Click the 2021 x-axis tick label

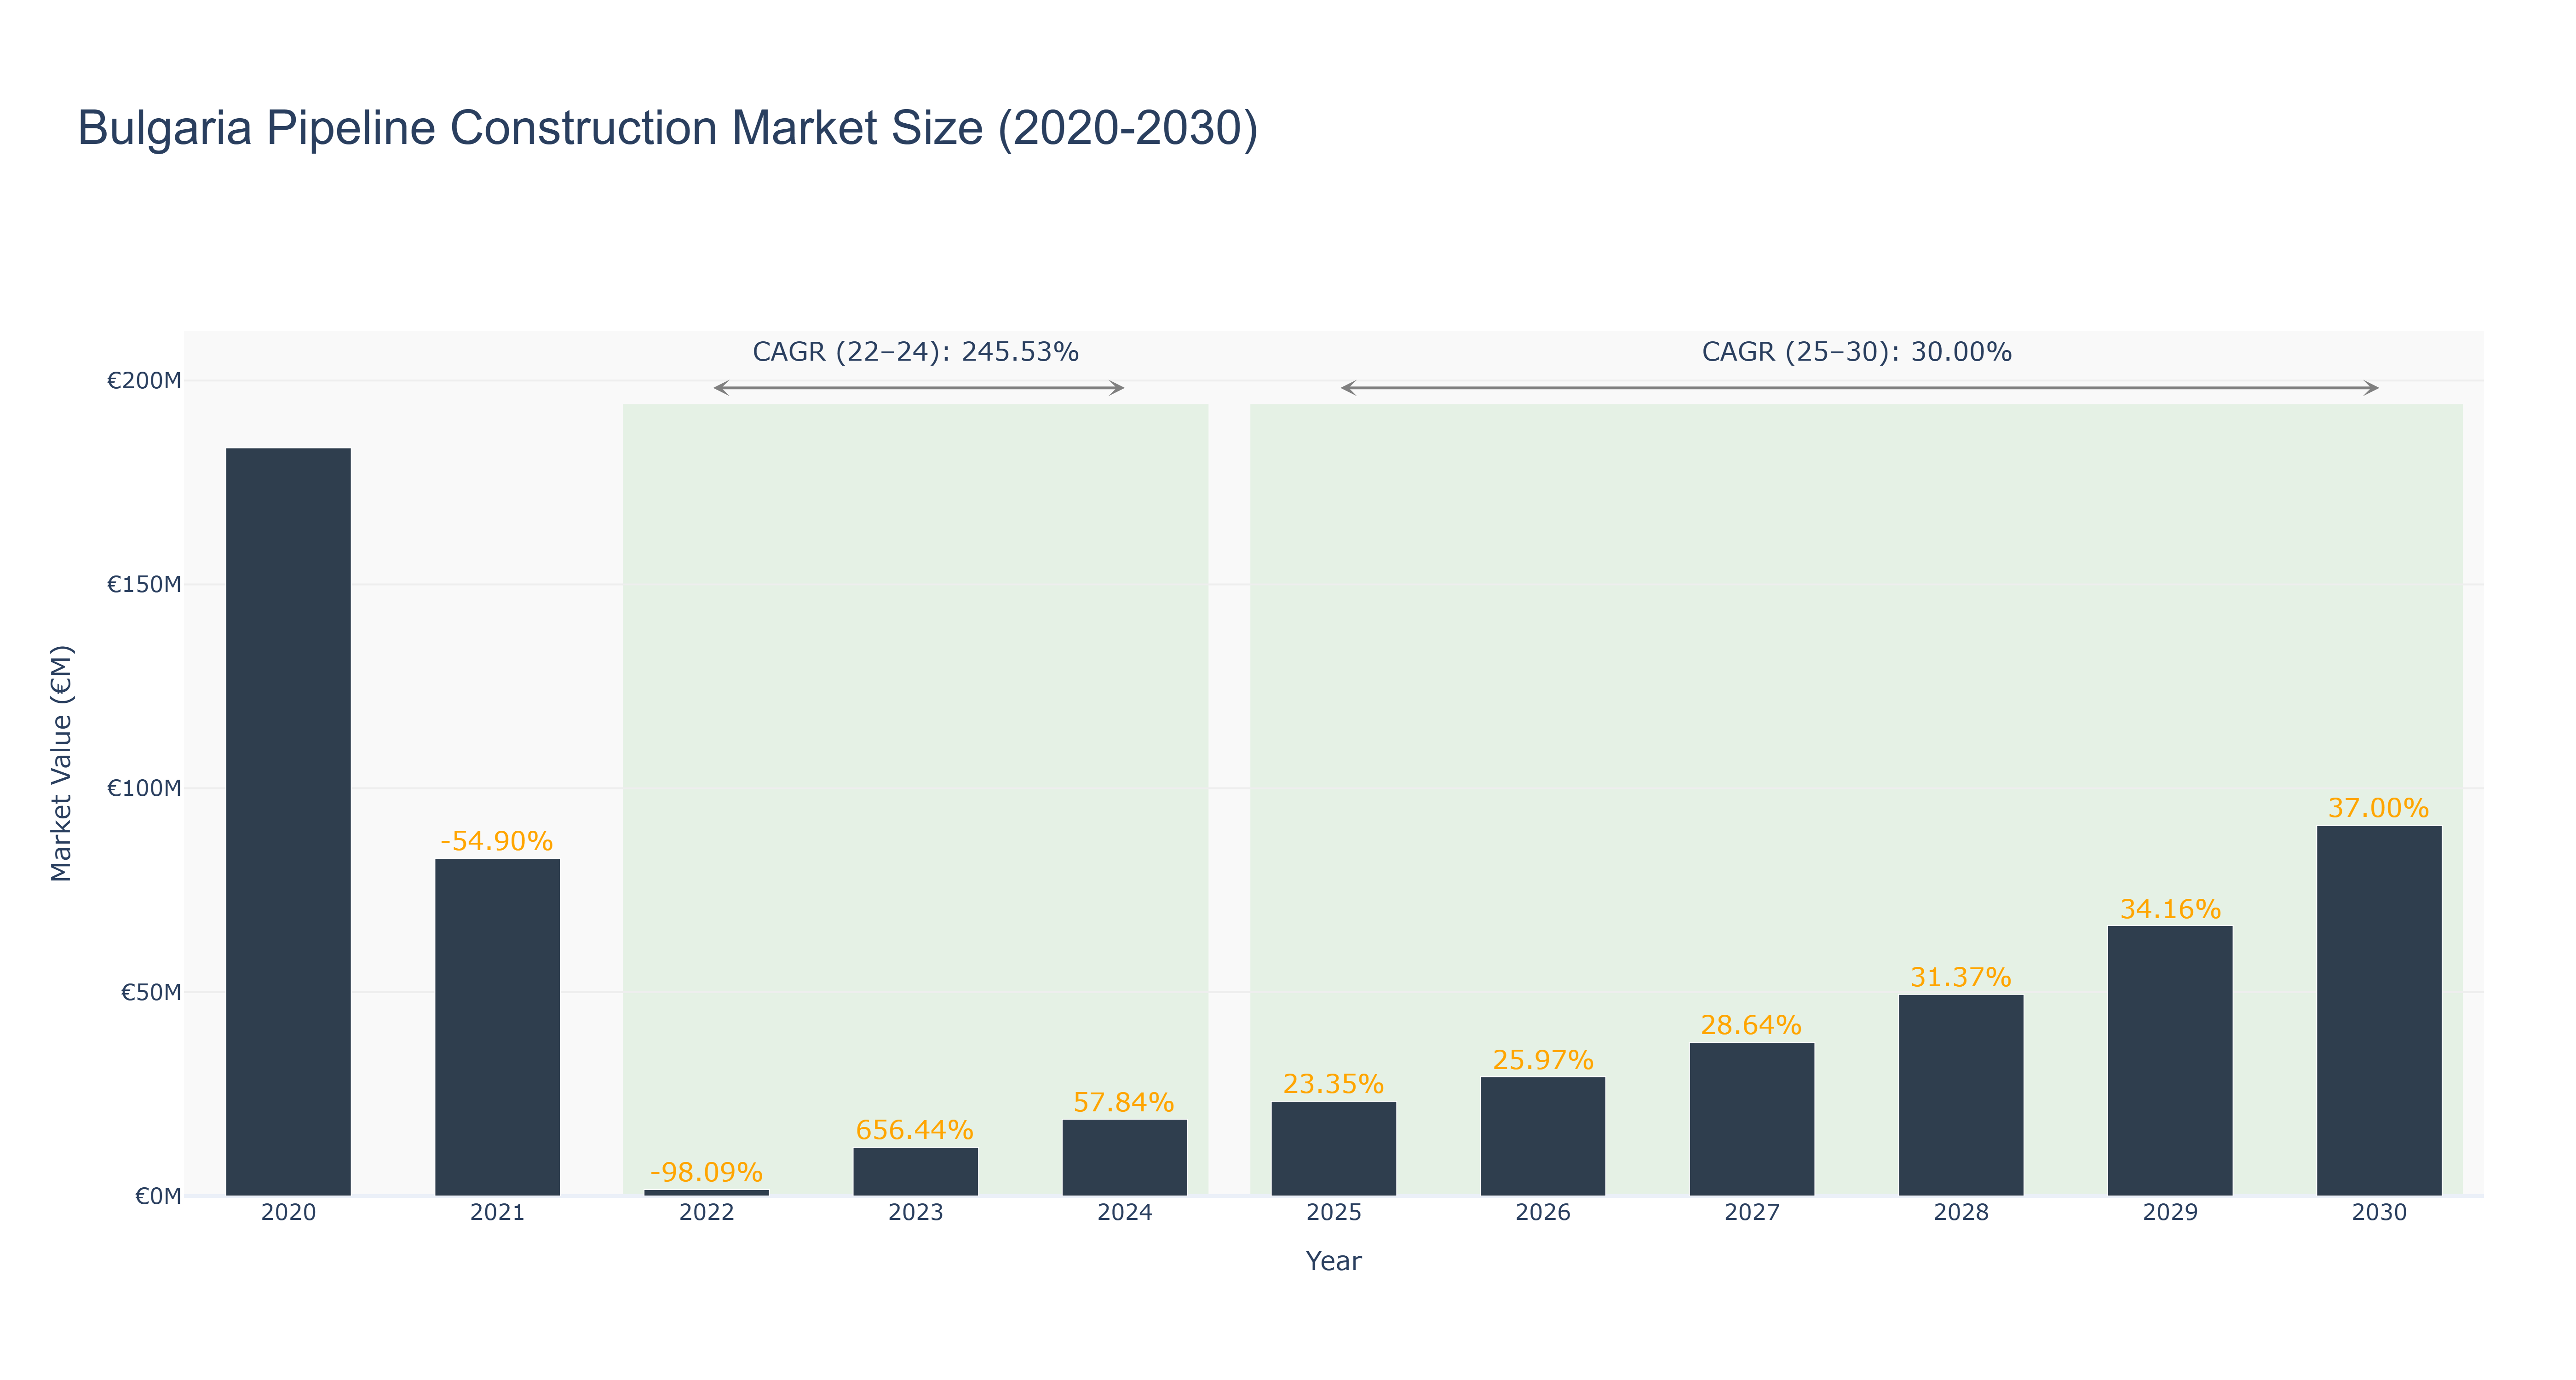point(497,1213)
